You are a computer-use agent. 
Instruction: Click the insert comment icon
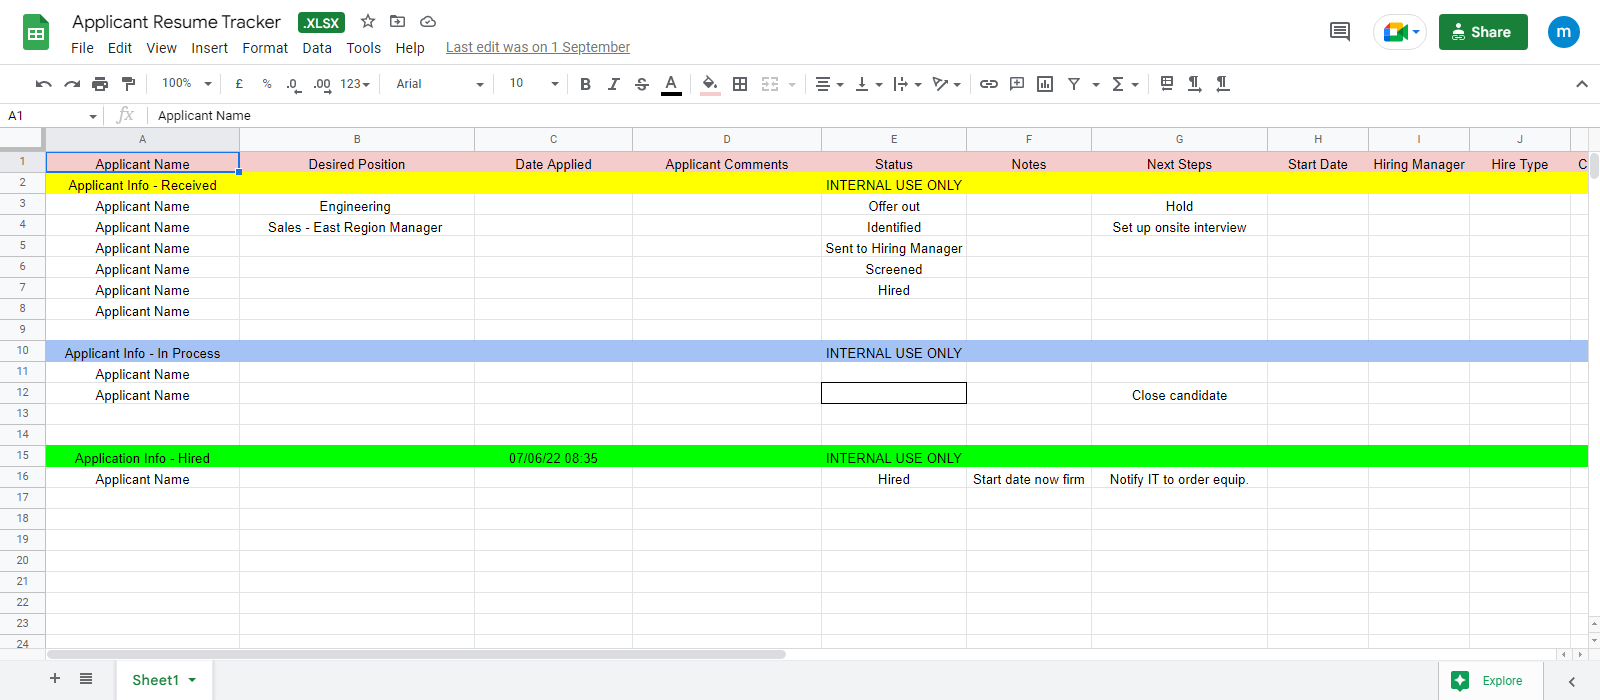pos(1017,84)
